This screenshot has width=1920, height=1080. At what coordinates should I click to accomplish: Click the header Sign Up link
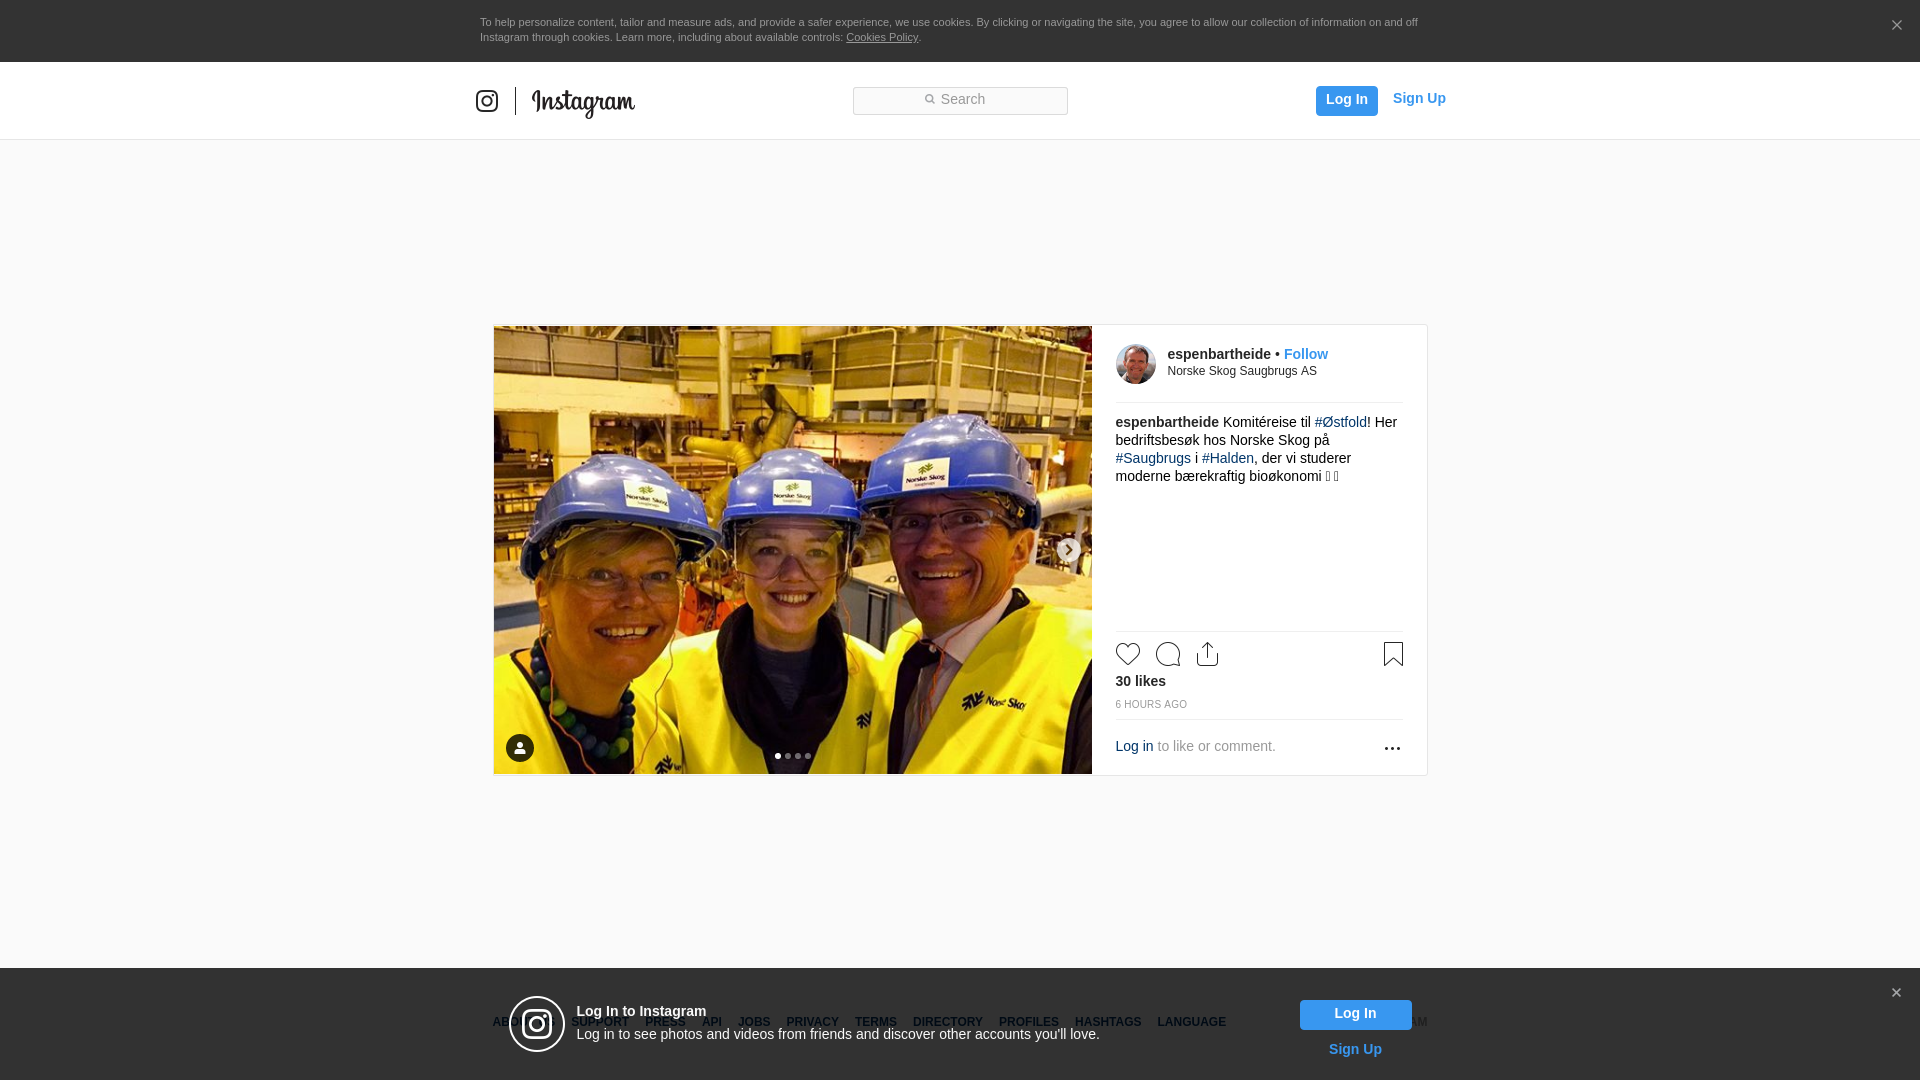(1419, 98)
